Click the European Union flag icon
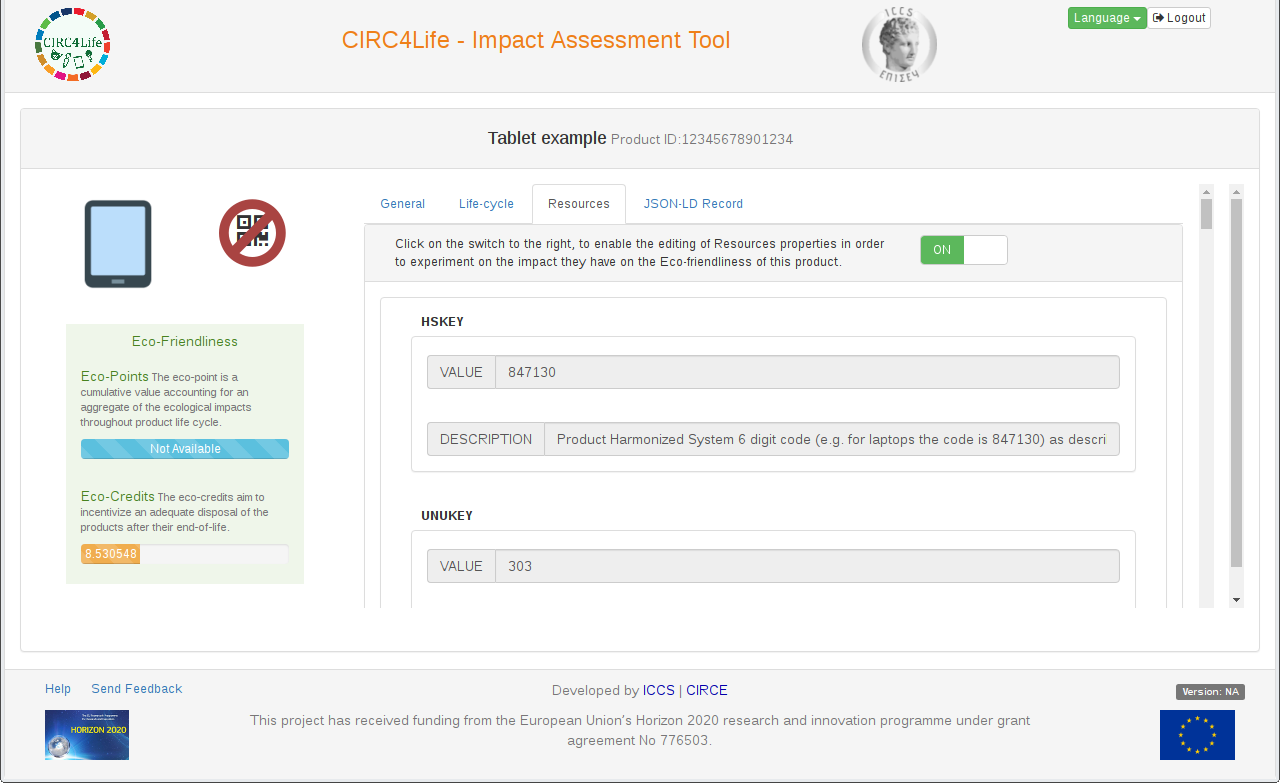 click(1197, 735)
